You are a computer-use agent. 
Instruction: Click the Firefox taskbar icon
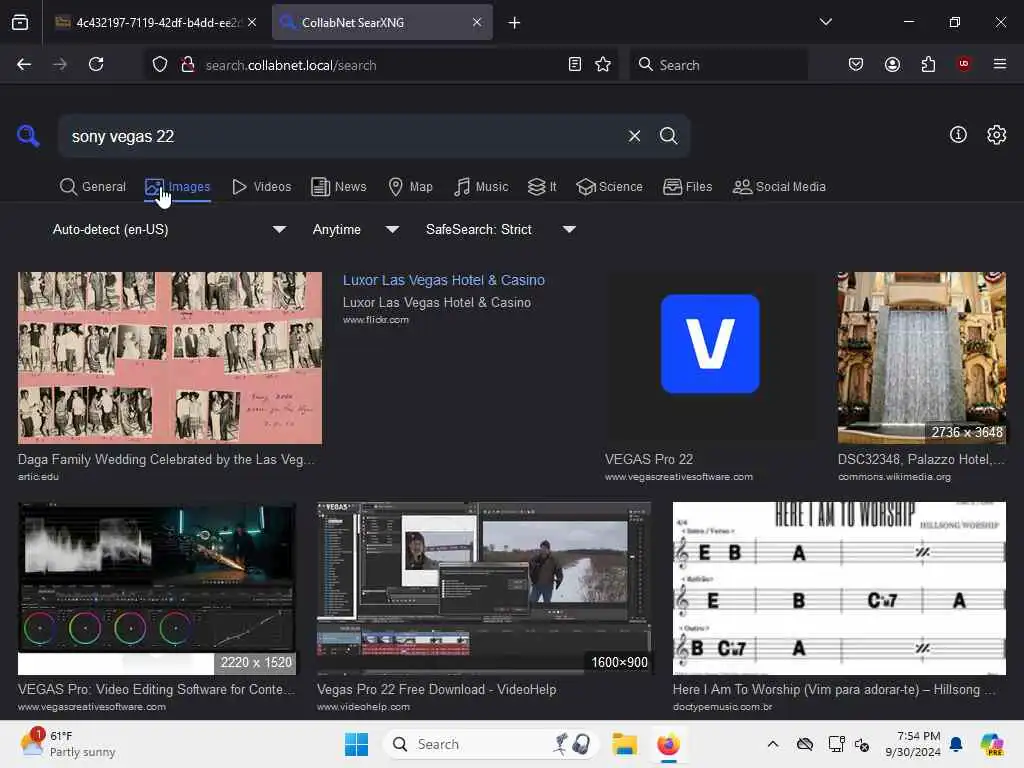(x=668, y=744)
